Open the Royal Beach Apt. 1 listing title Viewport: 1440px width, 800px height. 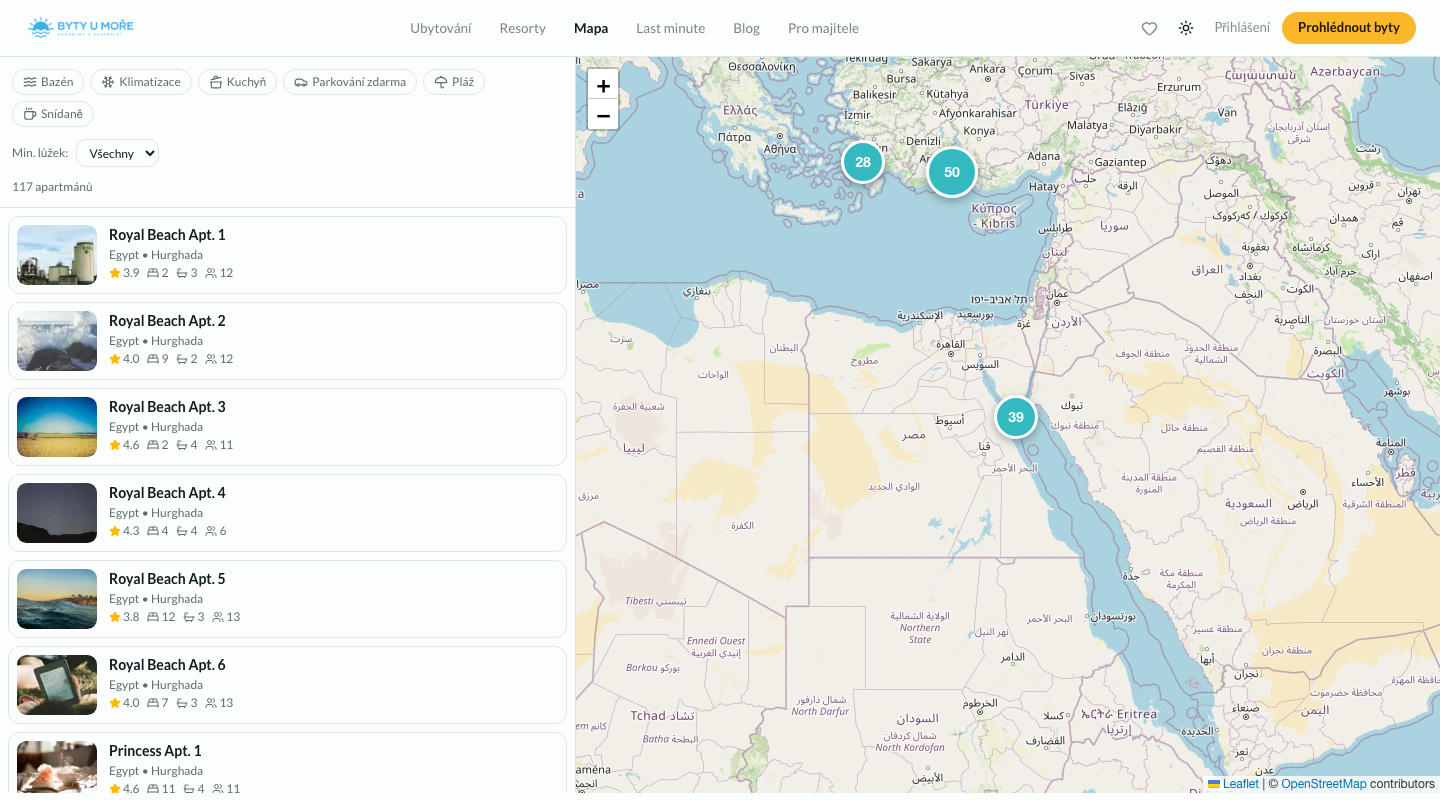(167, 235)
